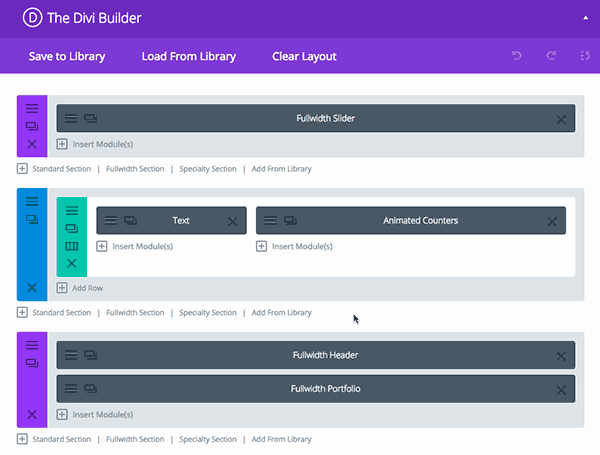
Task: Duplicate the Fullwidth Portfolio module
Action: tap(91, 389)
